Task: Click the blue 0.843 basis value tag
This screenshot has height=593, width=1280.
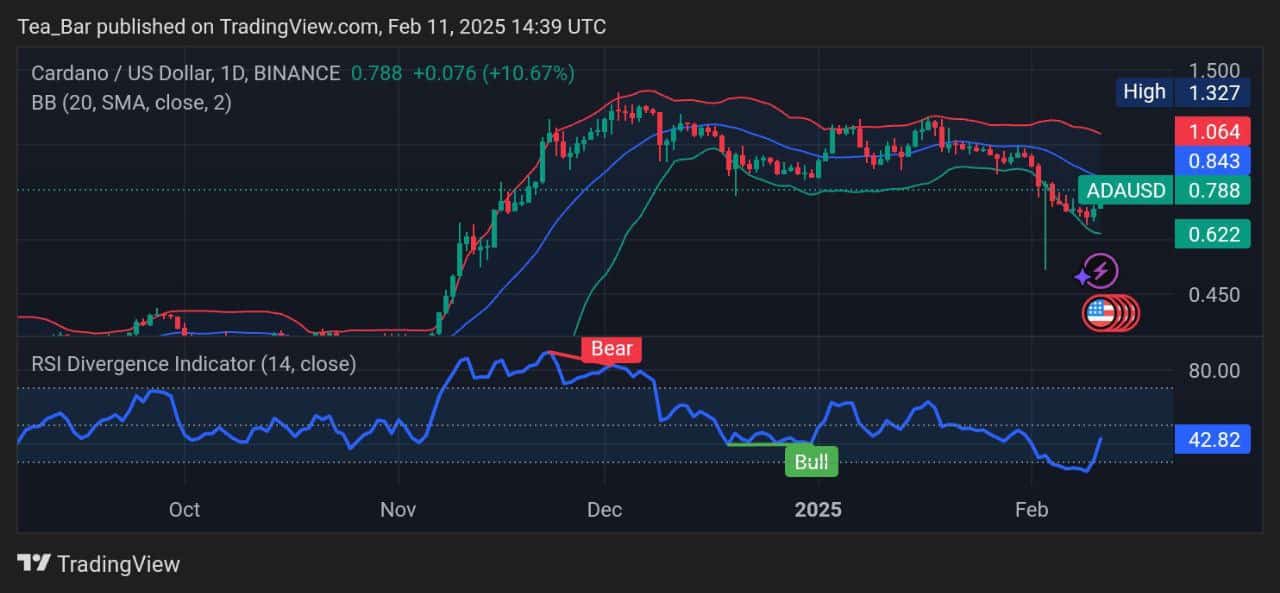Action: point(1213,161)
